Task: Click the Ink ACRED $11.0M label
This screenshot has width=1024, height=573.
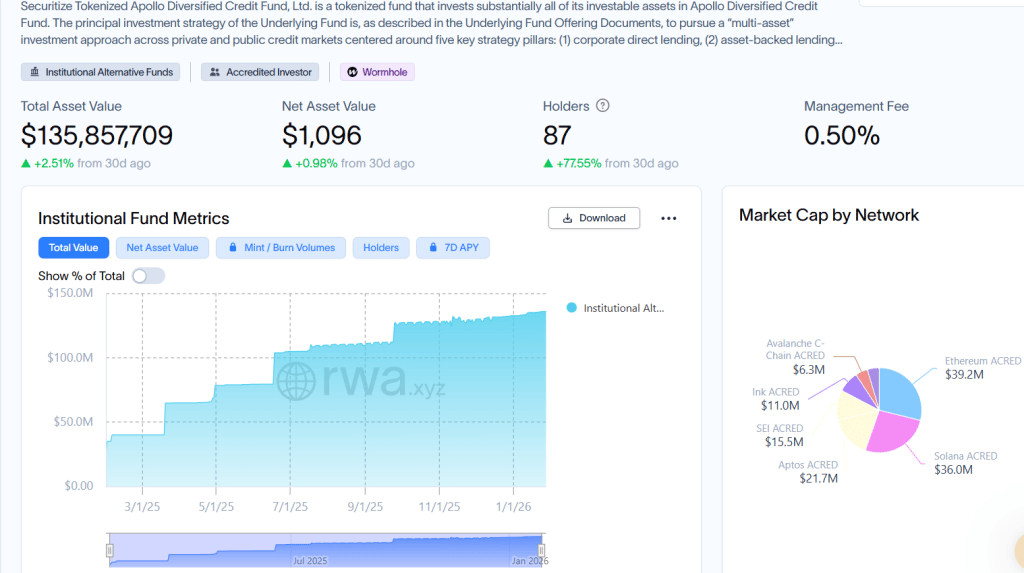Action: click(776, 399)
